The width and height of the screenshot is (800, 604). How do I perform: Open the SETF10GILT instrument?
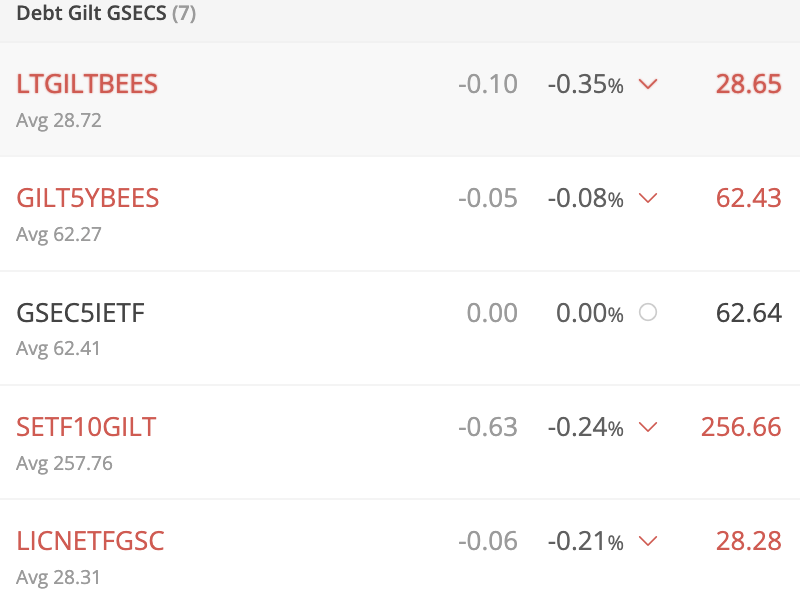[x=86, y=427]
